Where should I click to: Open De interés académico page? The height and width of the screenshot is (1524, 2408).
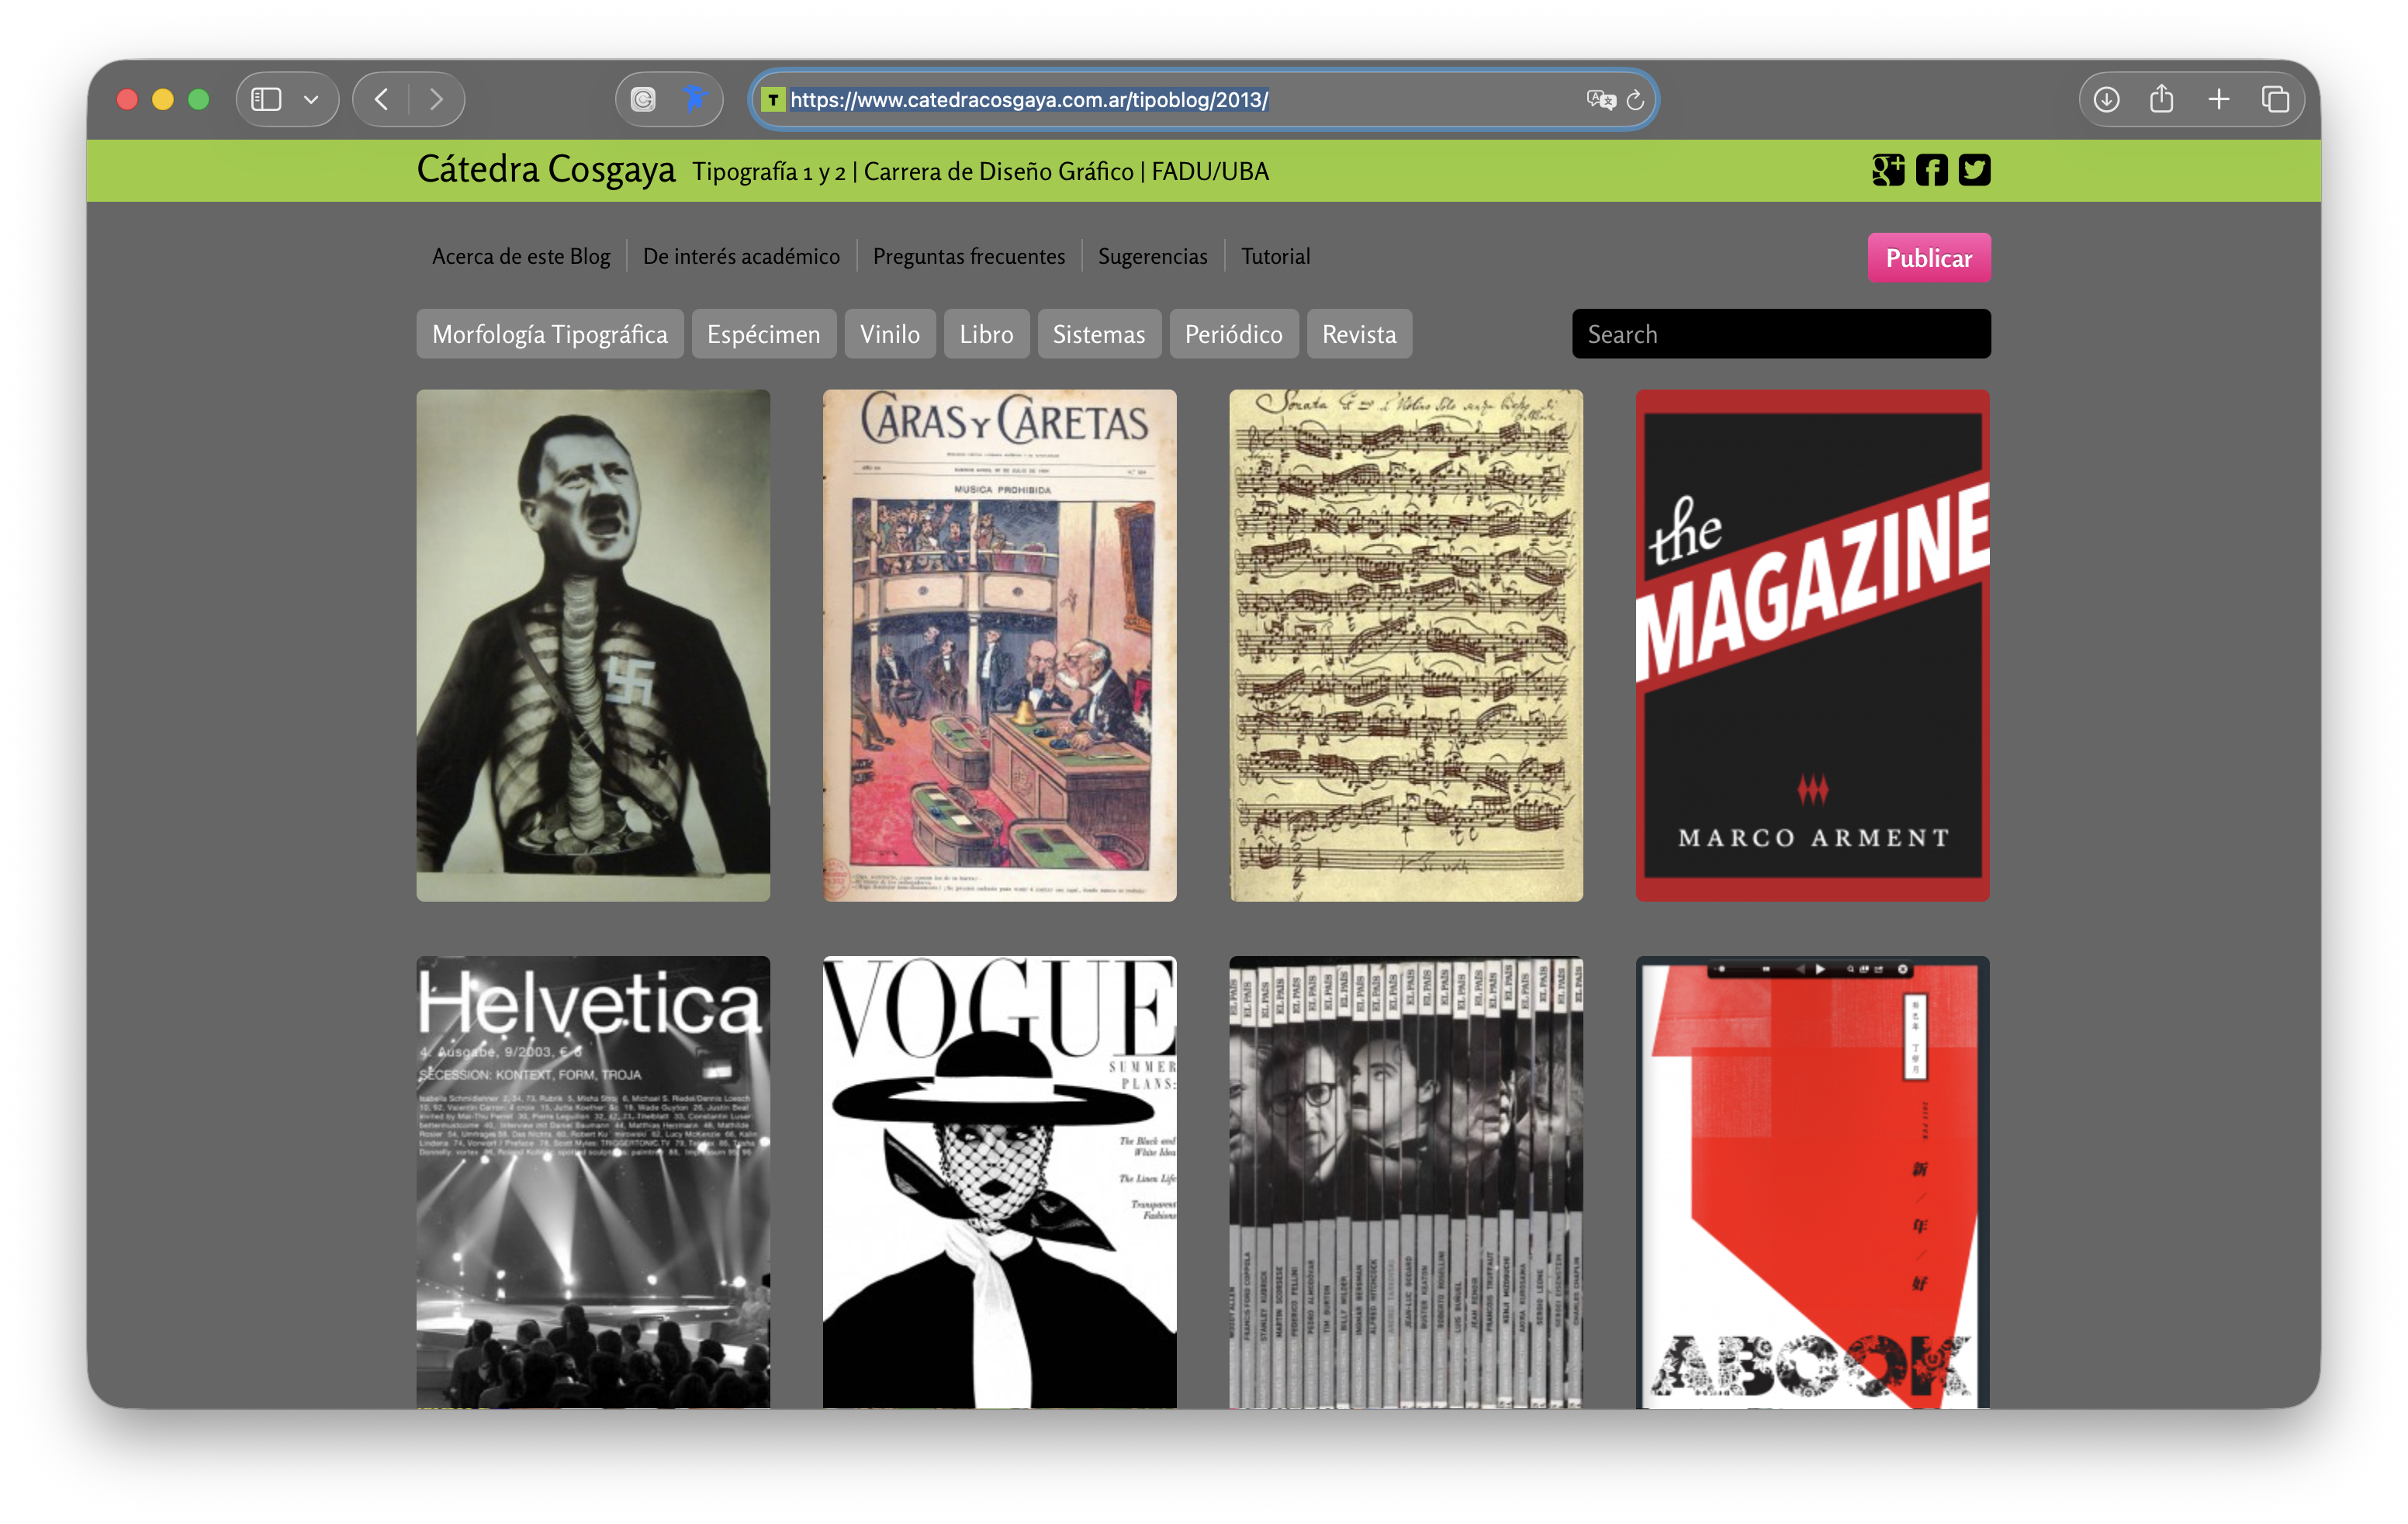pos(741,257)
